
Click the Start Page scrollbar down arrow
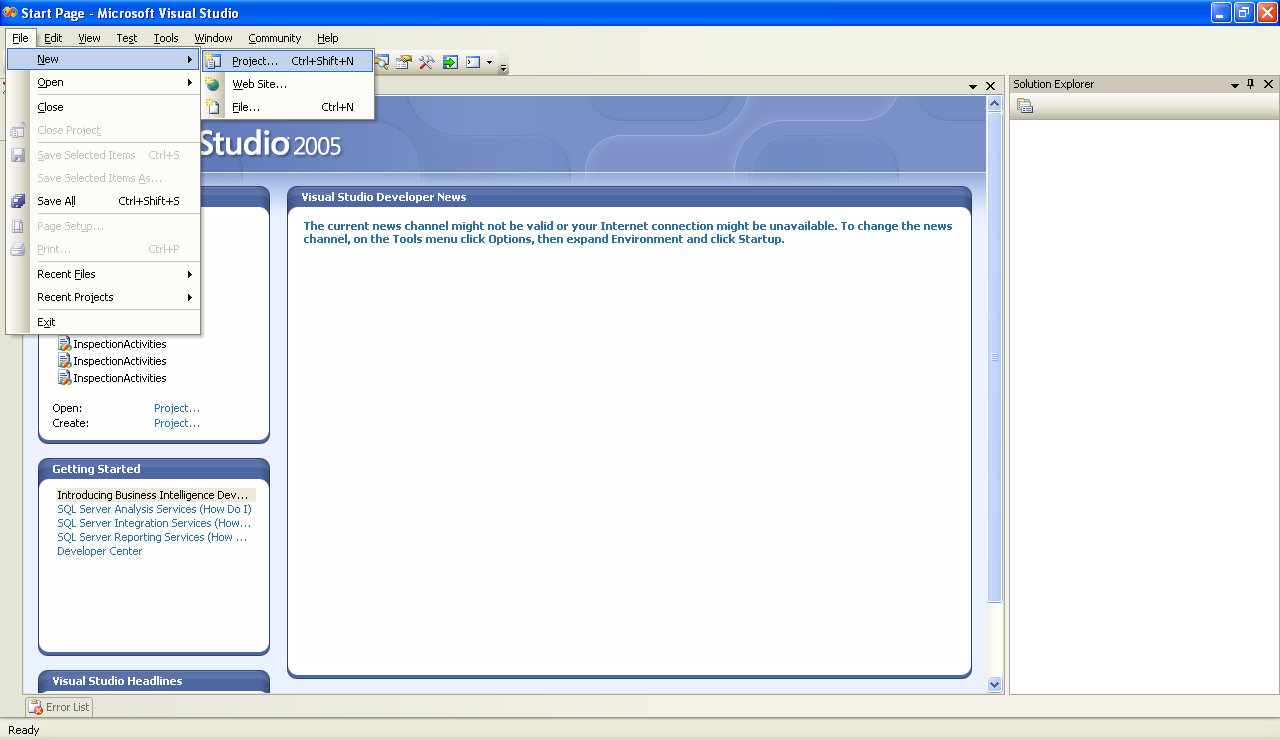coord(995,685)
